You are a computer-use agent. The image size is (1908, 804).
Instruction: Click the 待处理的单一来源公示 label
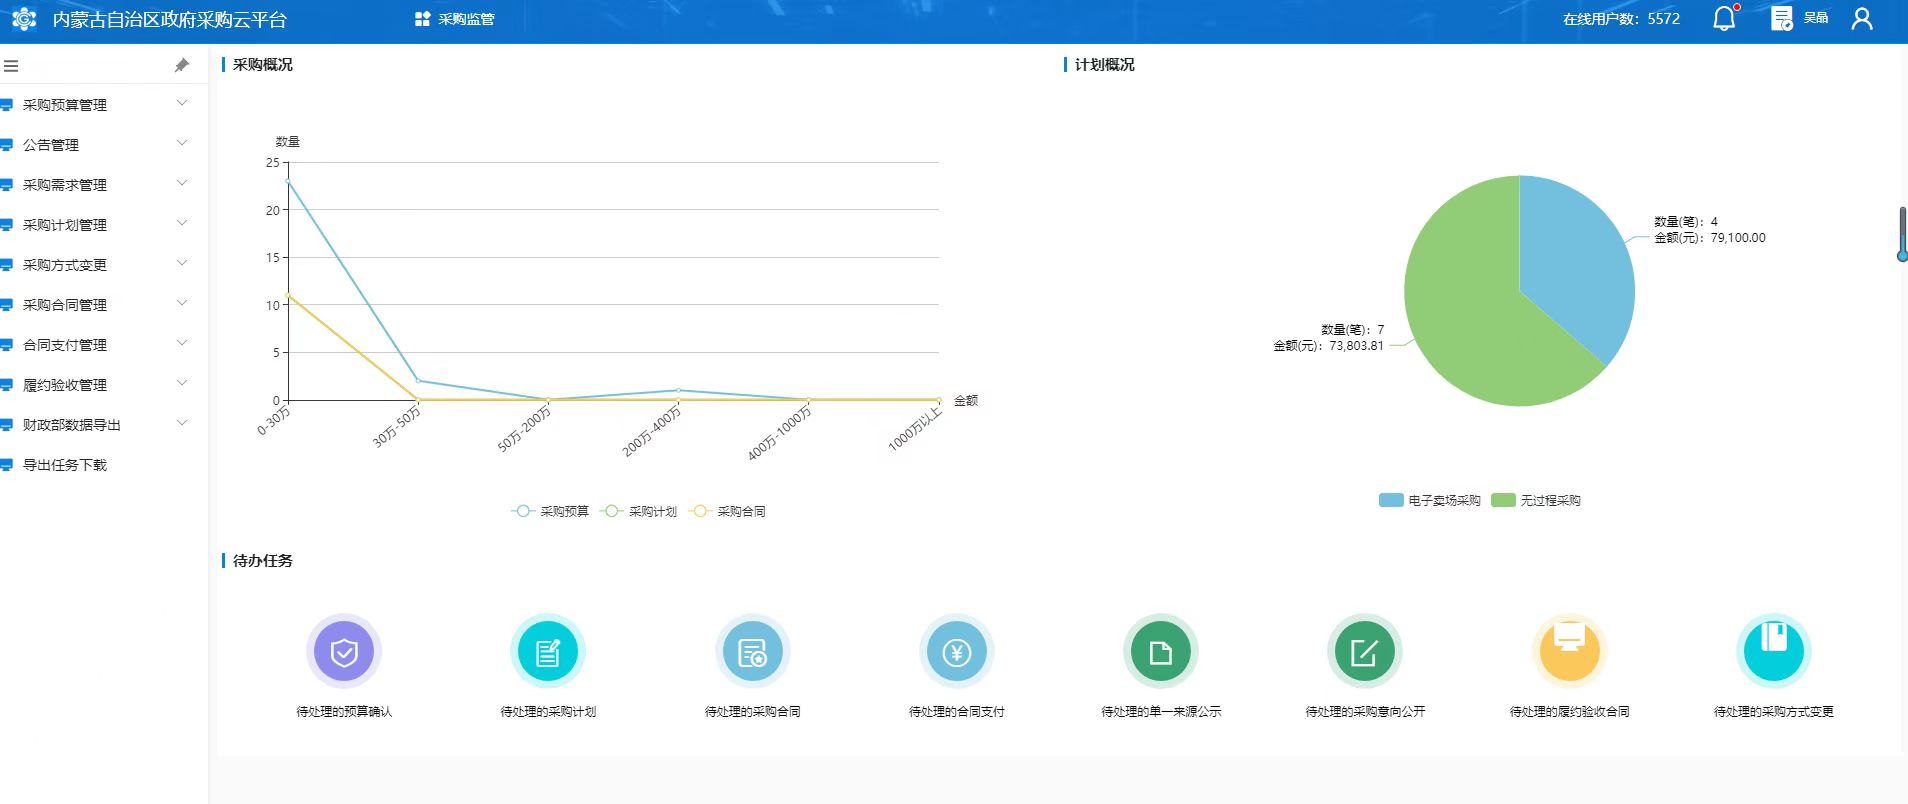[x=1161, y=712]
